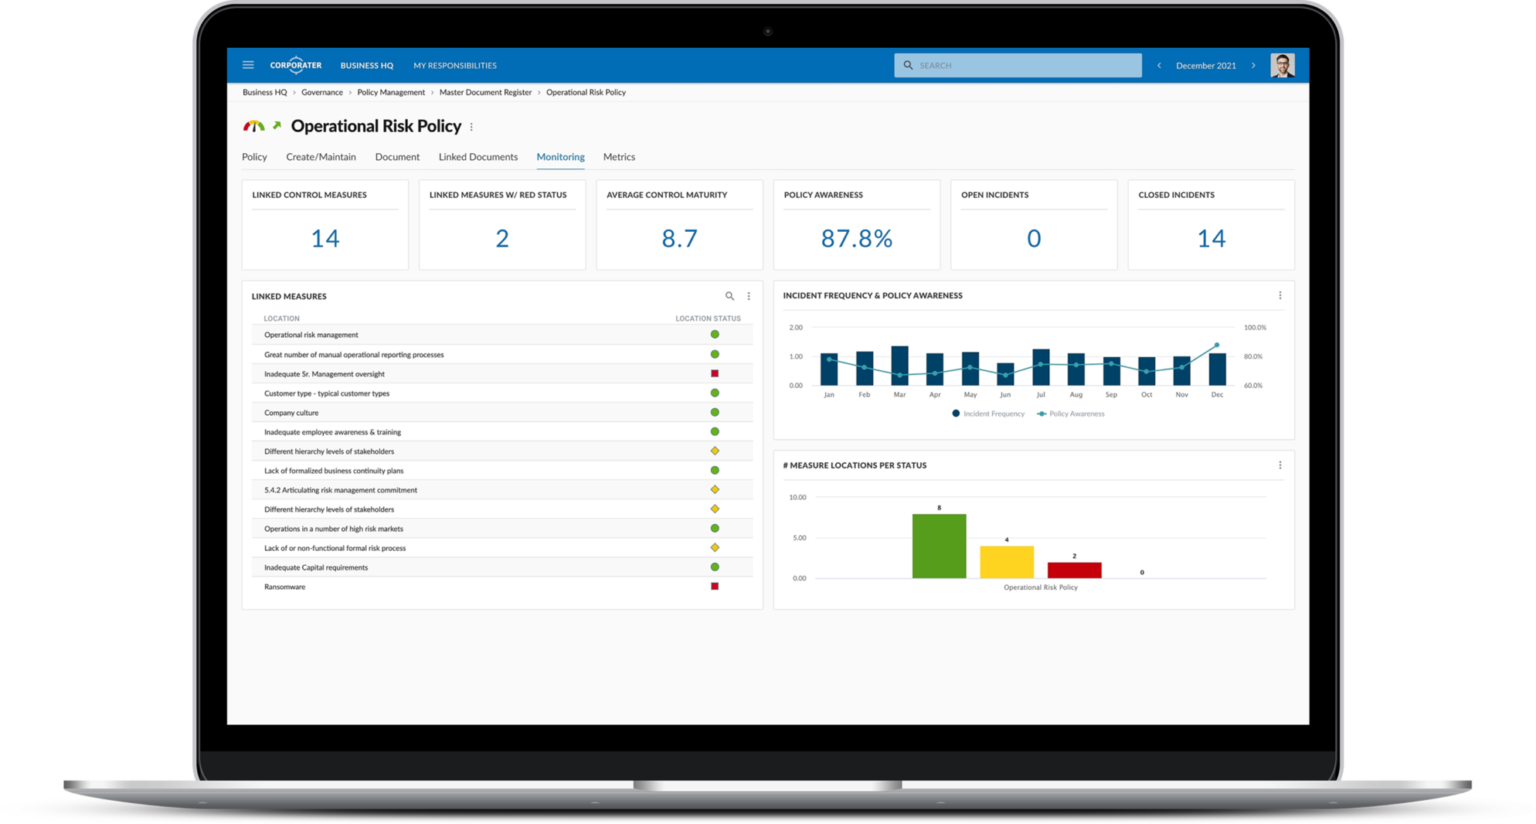Image resolution: width=1536 pixels, height=824 pixels.
Task: Open the Linked Measures panel kebab menu
Action: 748,296
